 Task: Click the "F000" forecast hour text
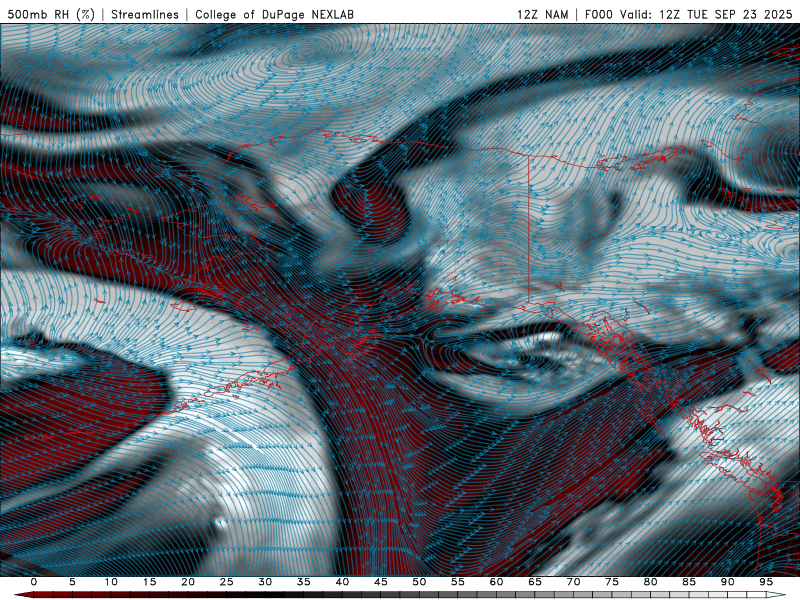pyautogui.click(x=599, y=14)
